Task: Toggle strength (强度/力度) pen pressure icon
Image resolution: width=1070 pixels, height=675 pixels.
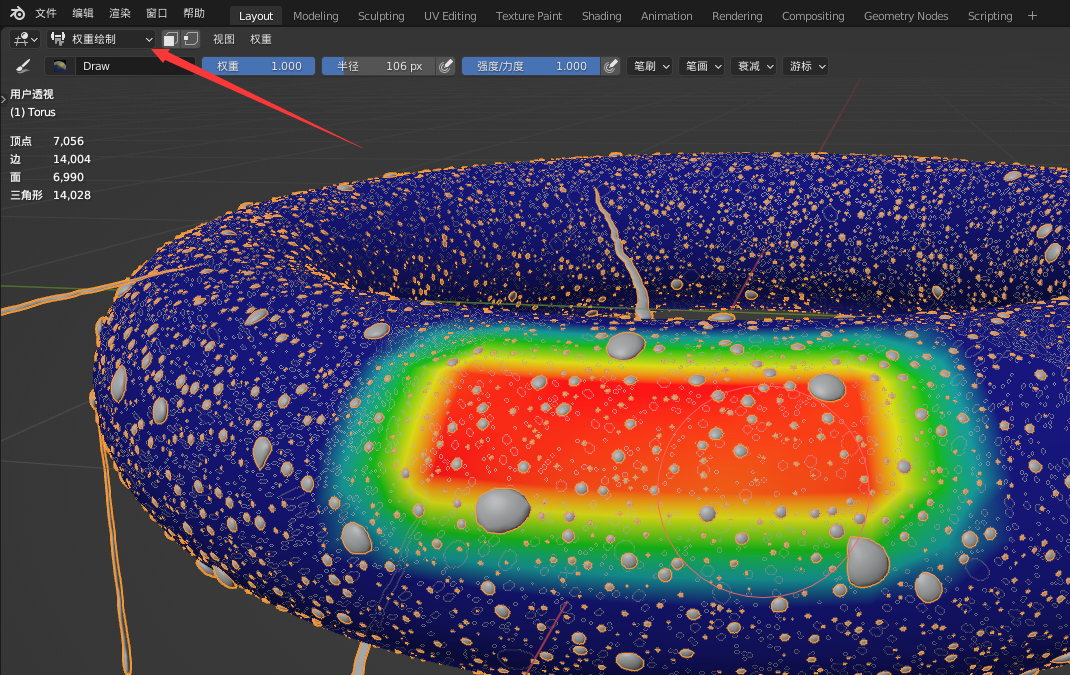Action: point(610,66)
